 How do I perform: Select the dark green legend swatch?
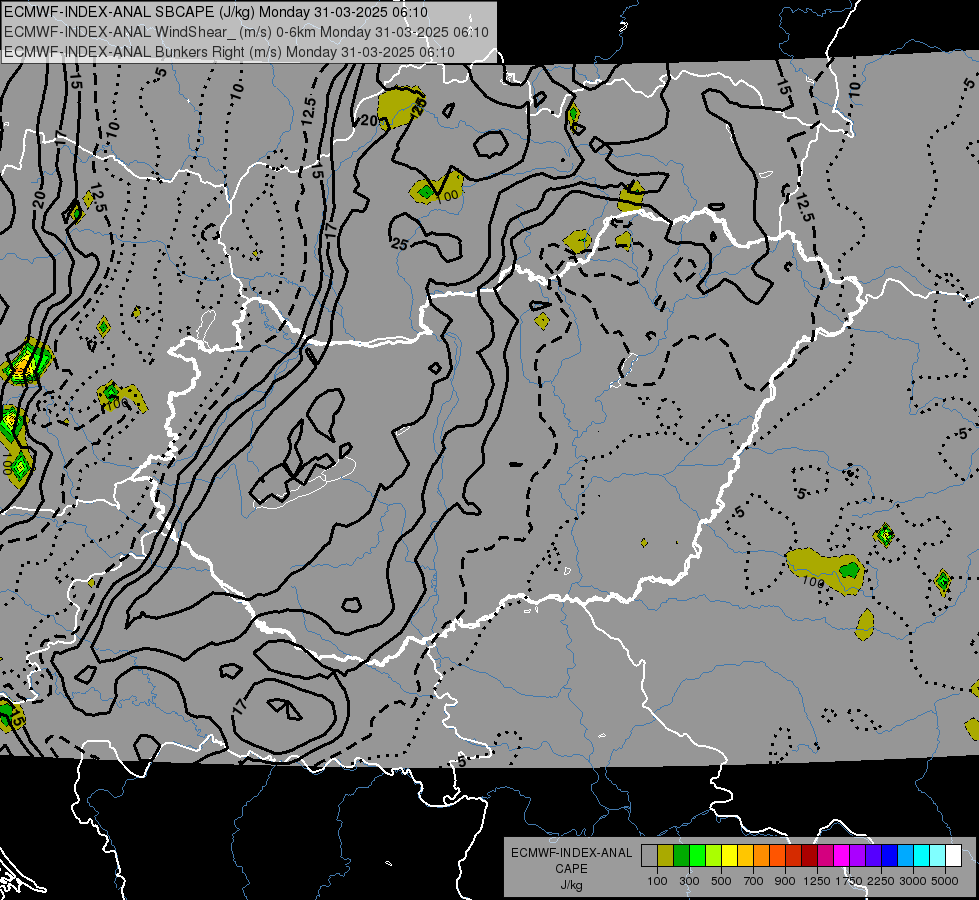pos(681,855)
